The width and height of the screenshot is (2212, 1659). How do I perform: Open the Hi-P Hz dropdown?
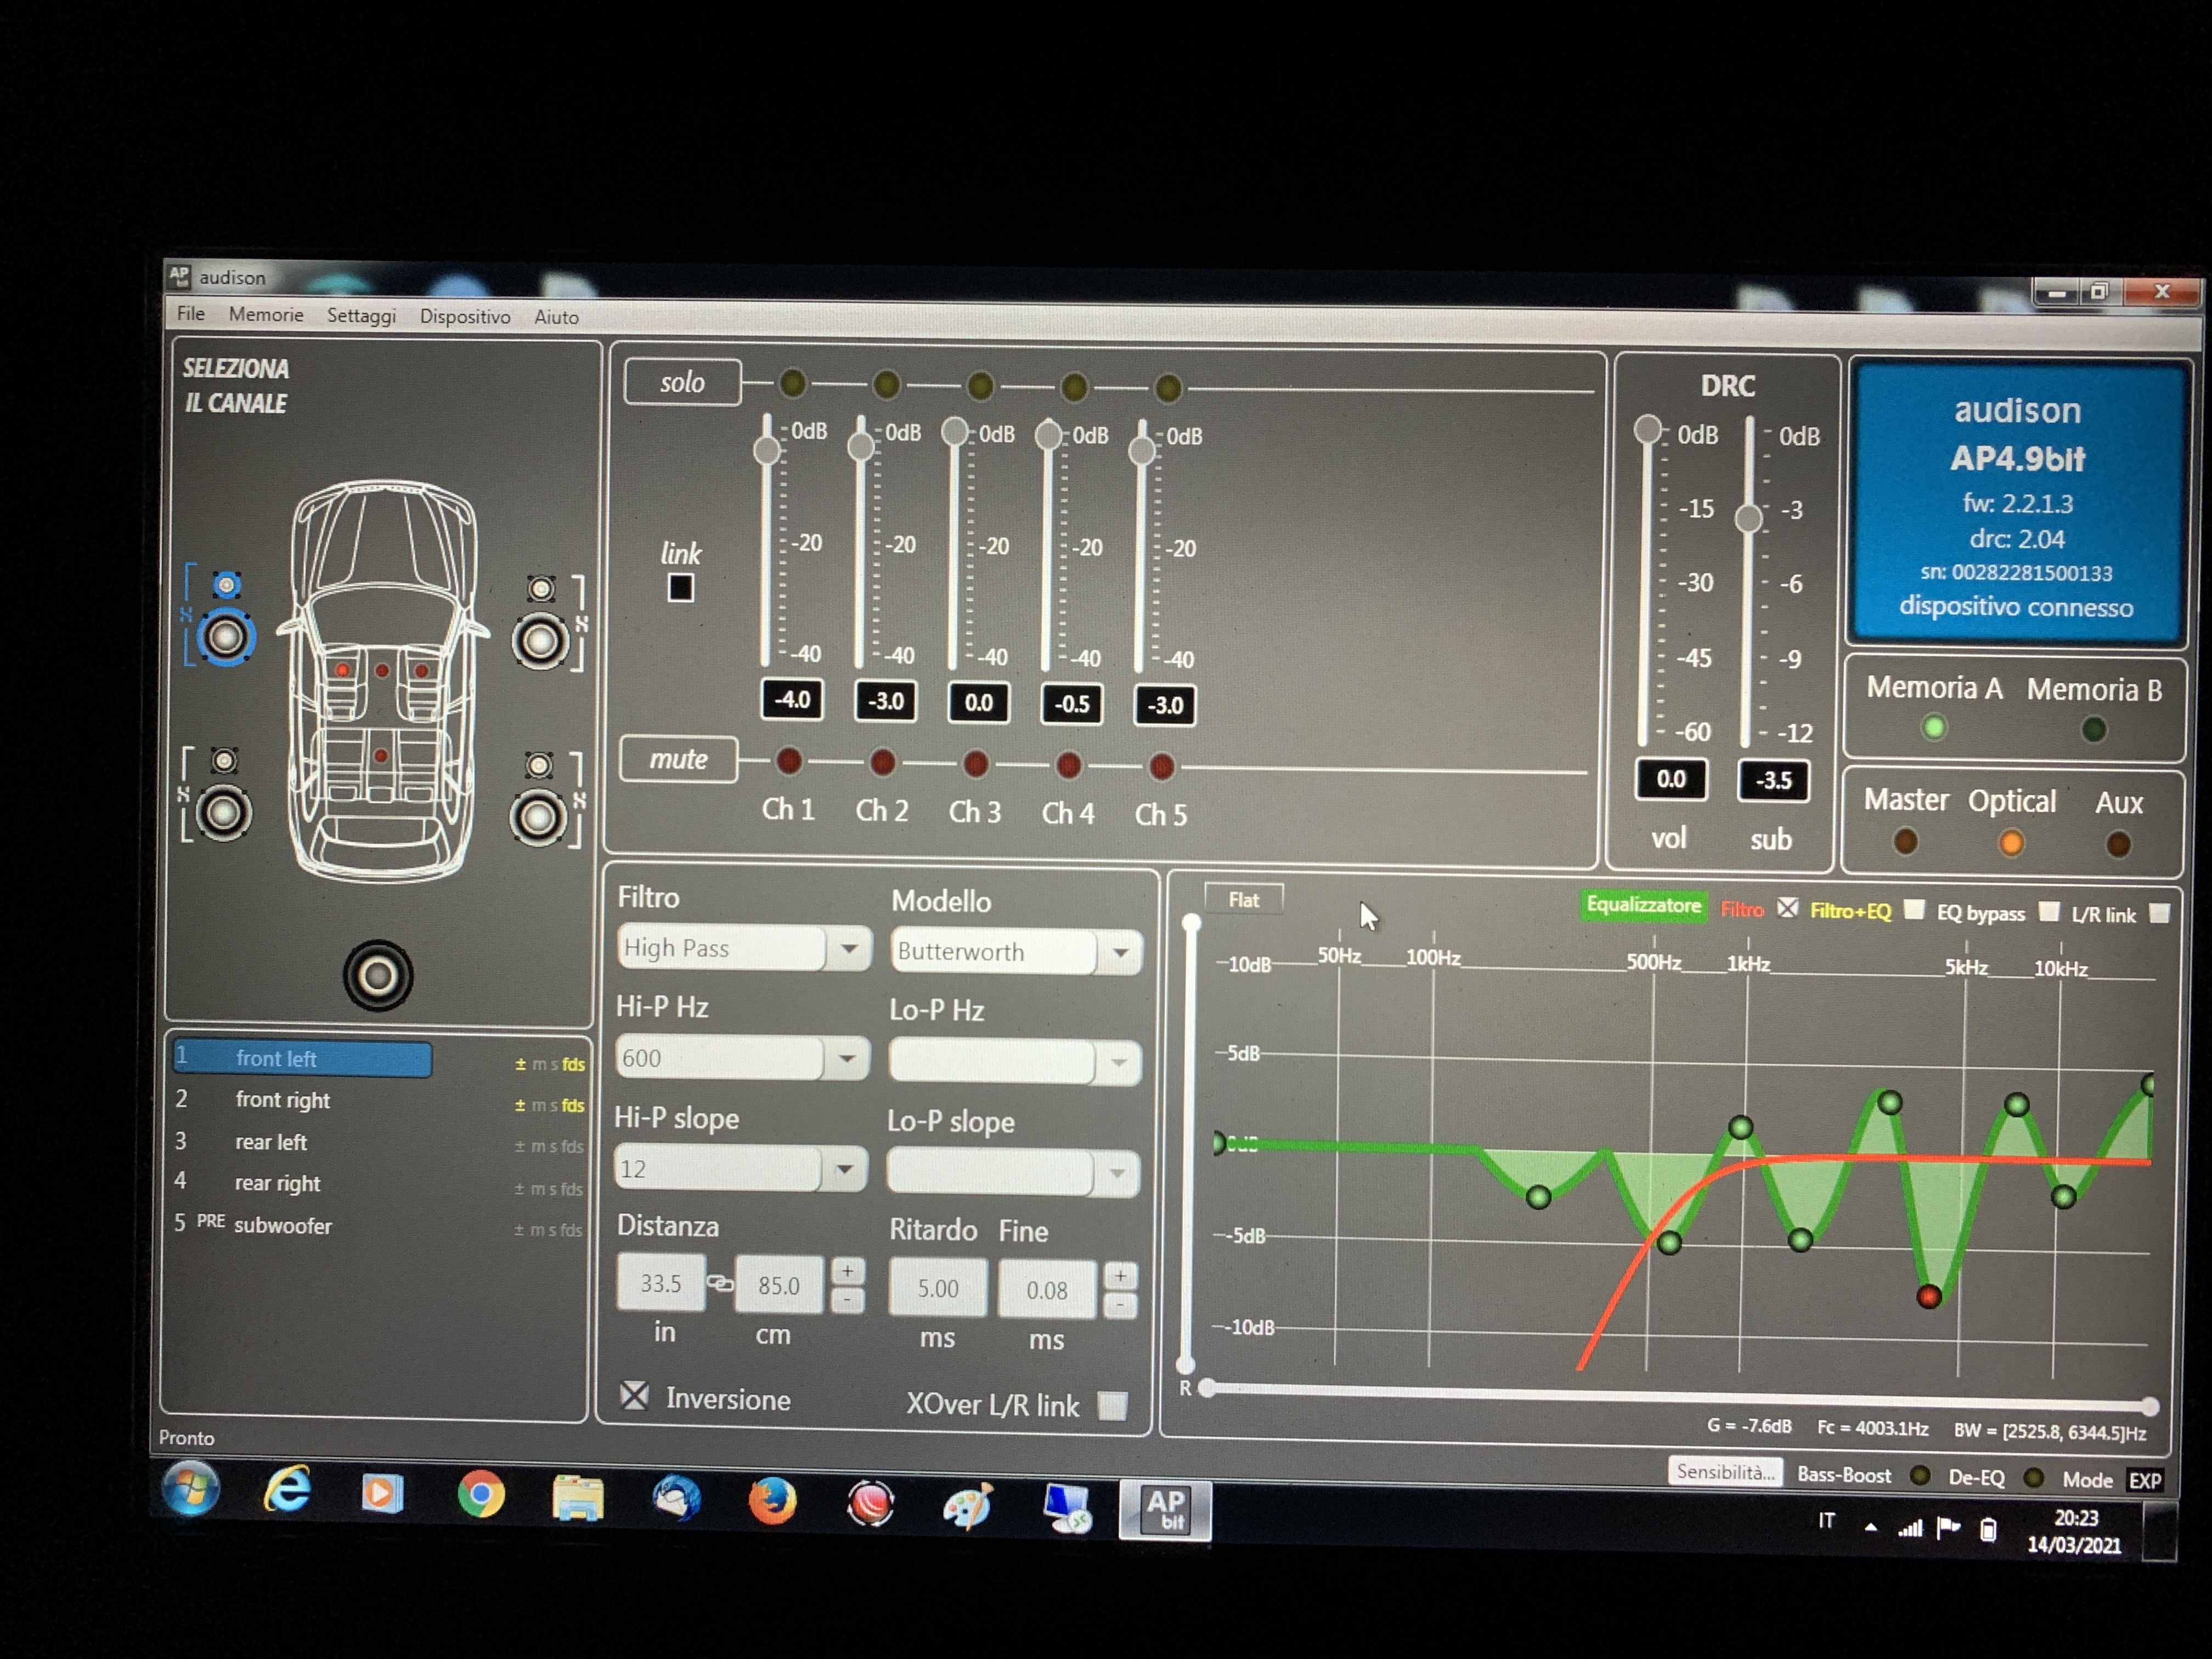(847, 1058)
